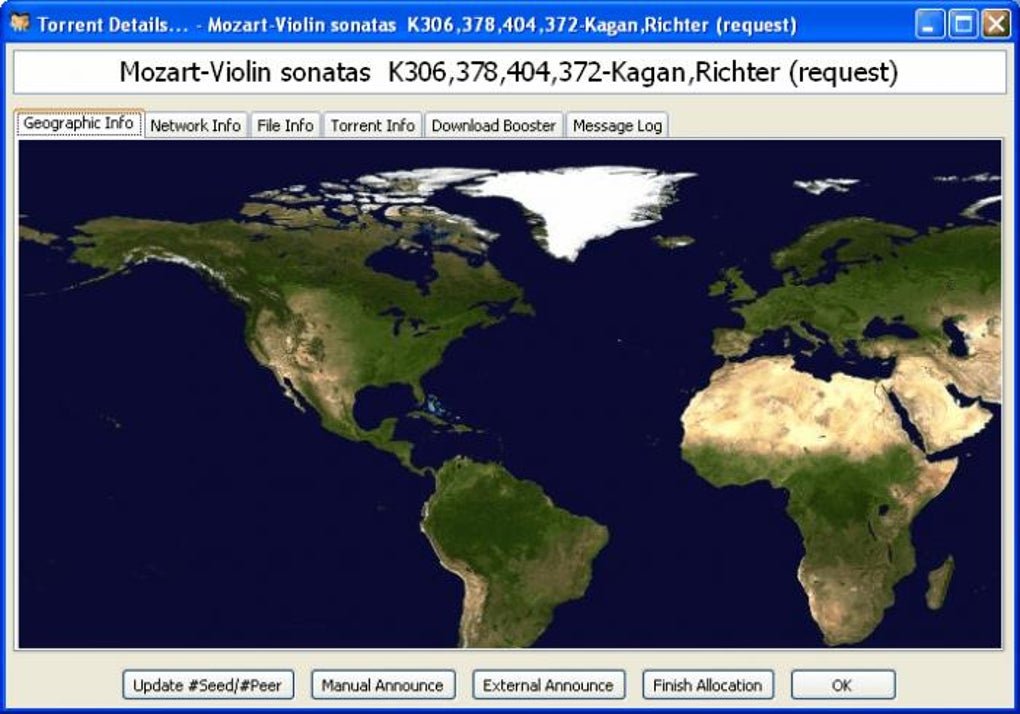
Task: Go to the Torrent Info tab
Action: [x=373, y=126]
